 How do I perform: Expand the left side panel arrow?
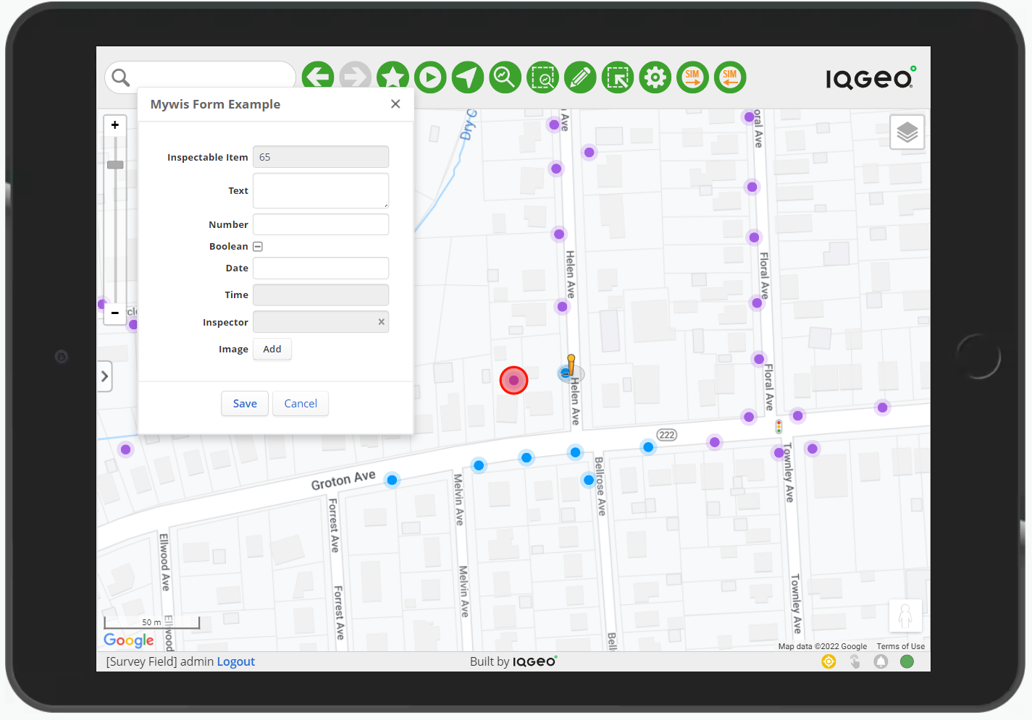[x=104, y=377]
